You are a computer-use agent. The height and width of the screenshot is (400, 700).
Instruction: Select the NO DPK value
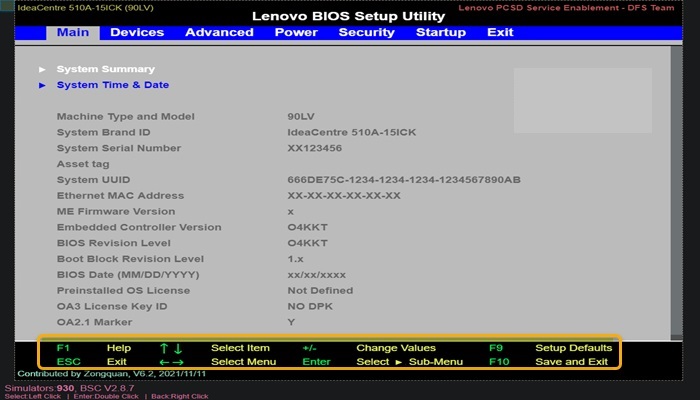(x=310, y=307)
